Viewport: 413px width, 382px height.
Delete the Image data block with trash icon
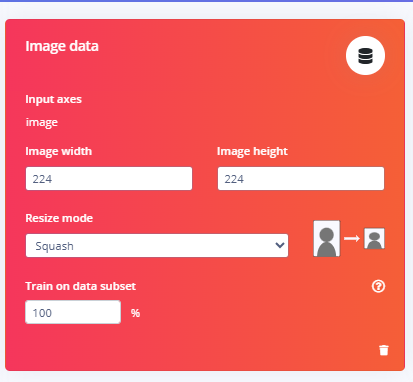(384, 350)
